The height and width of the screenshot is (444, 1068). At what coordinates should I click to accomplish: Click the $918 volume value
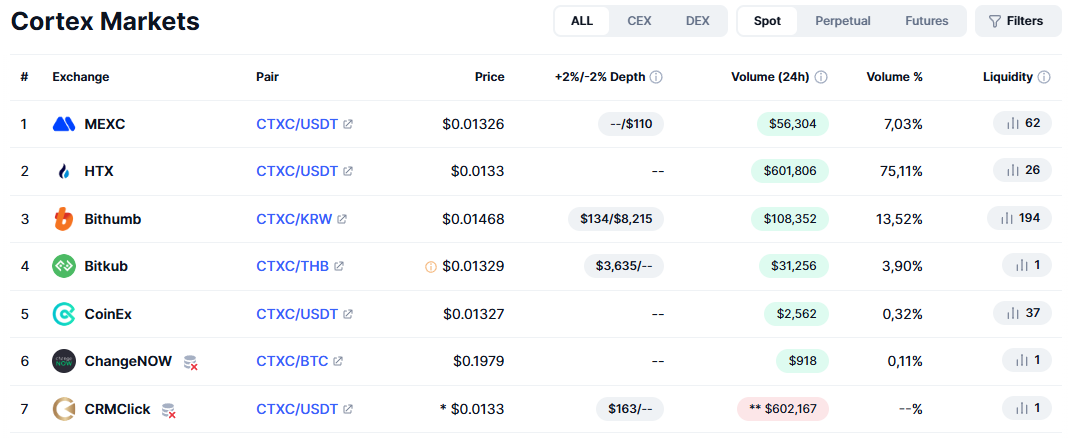[802, 361]
